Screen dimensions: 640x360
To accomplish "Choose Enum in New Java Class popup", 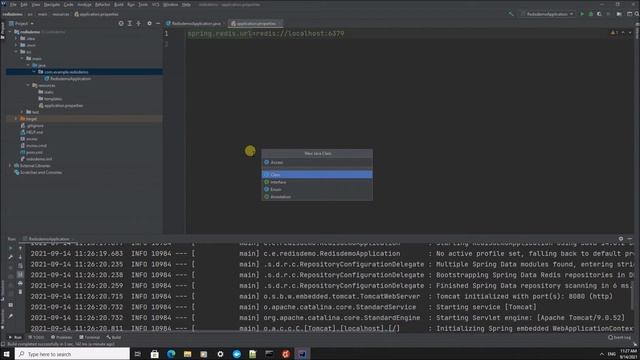I will click(317, 189).
